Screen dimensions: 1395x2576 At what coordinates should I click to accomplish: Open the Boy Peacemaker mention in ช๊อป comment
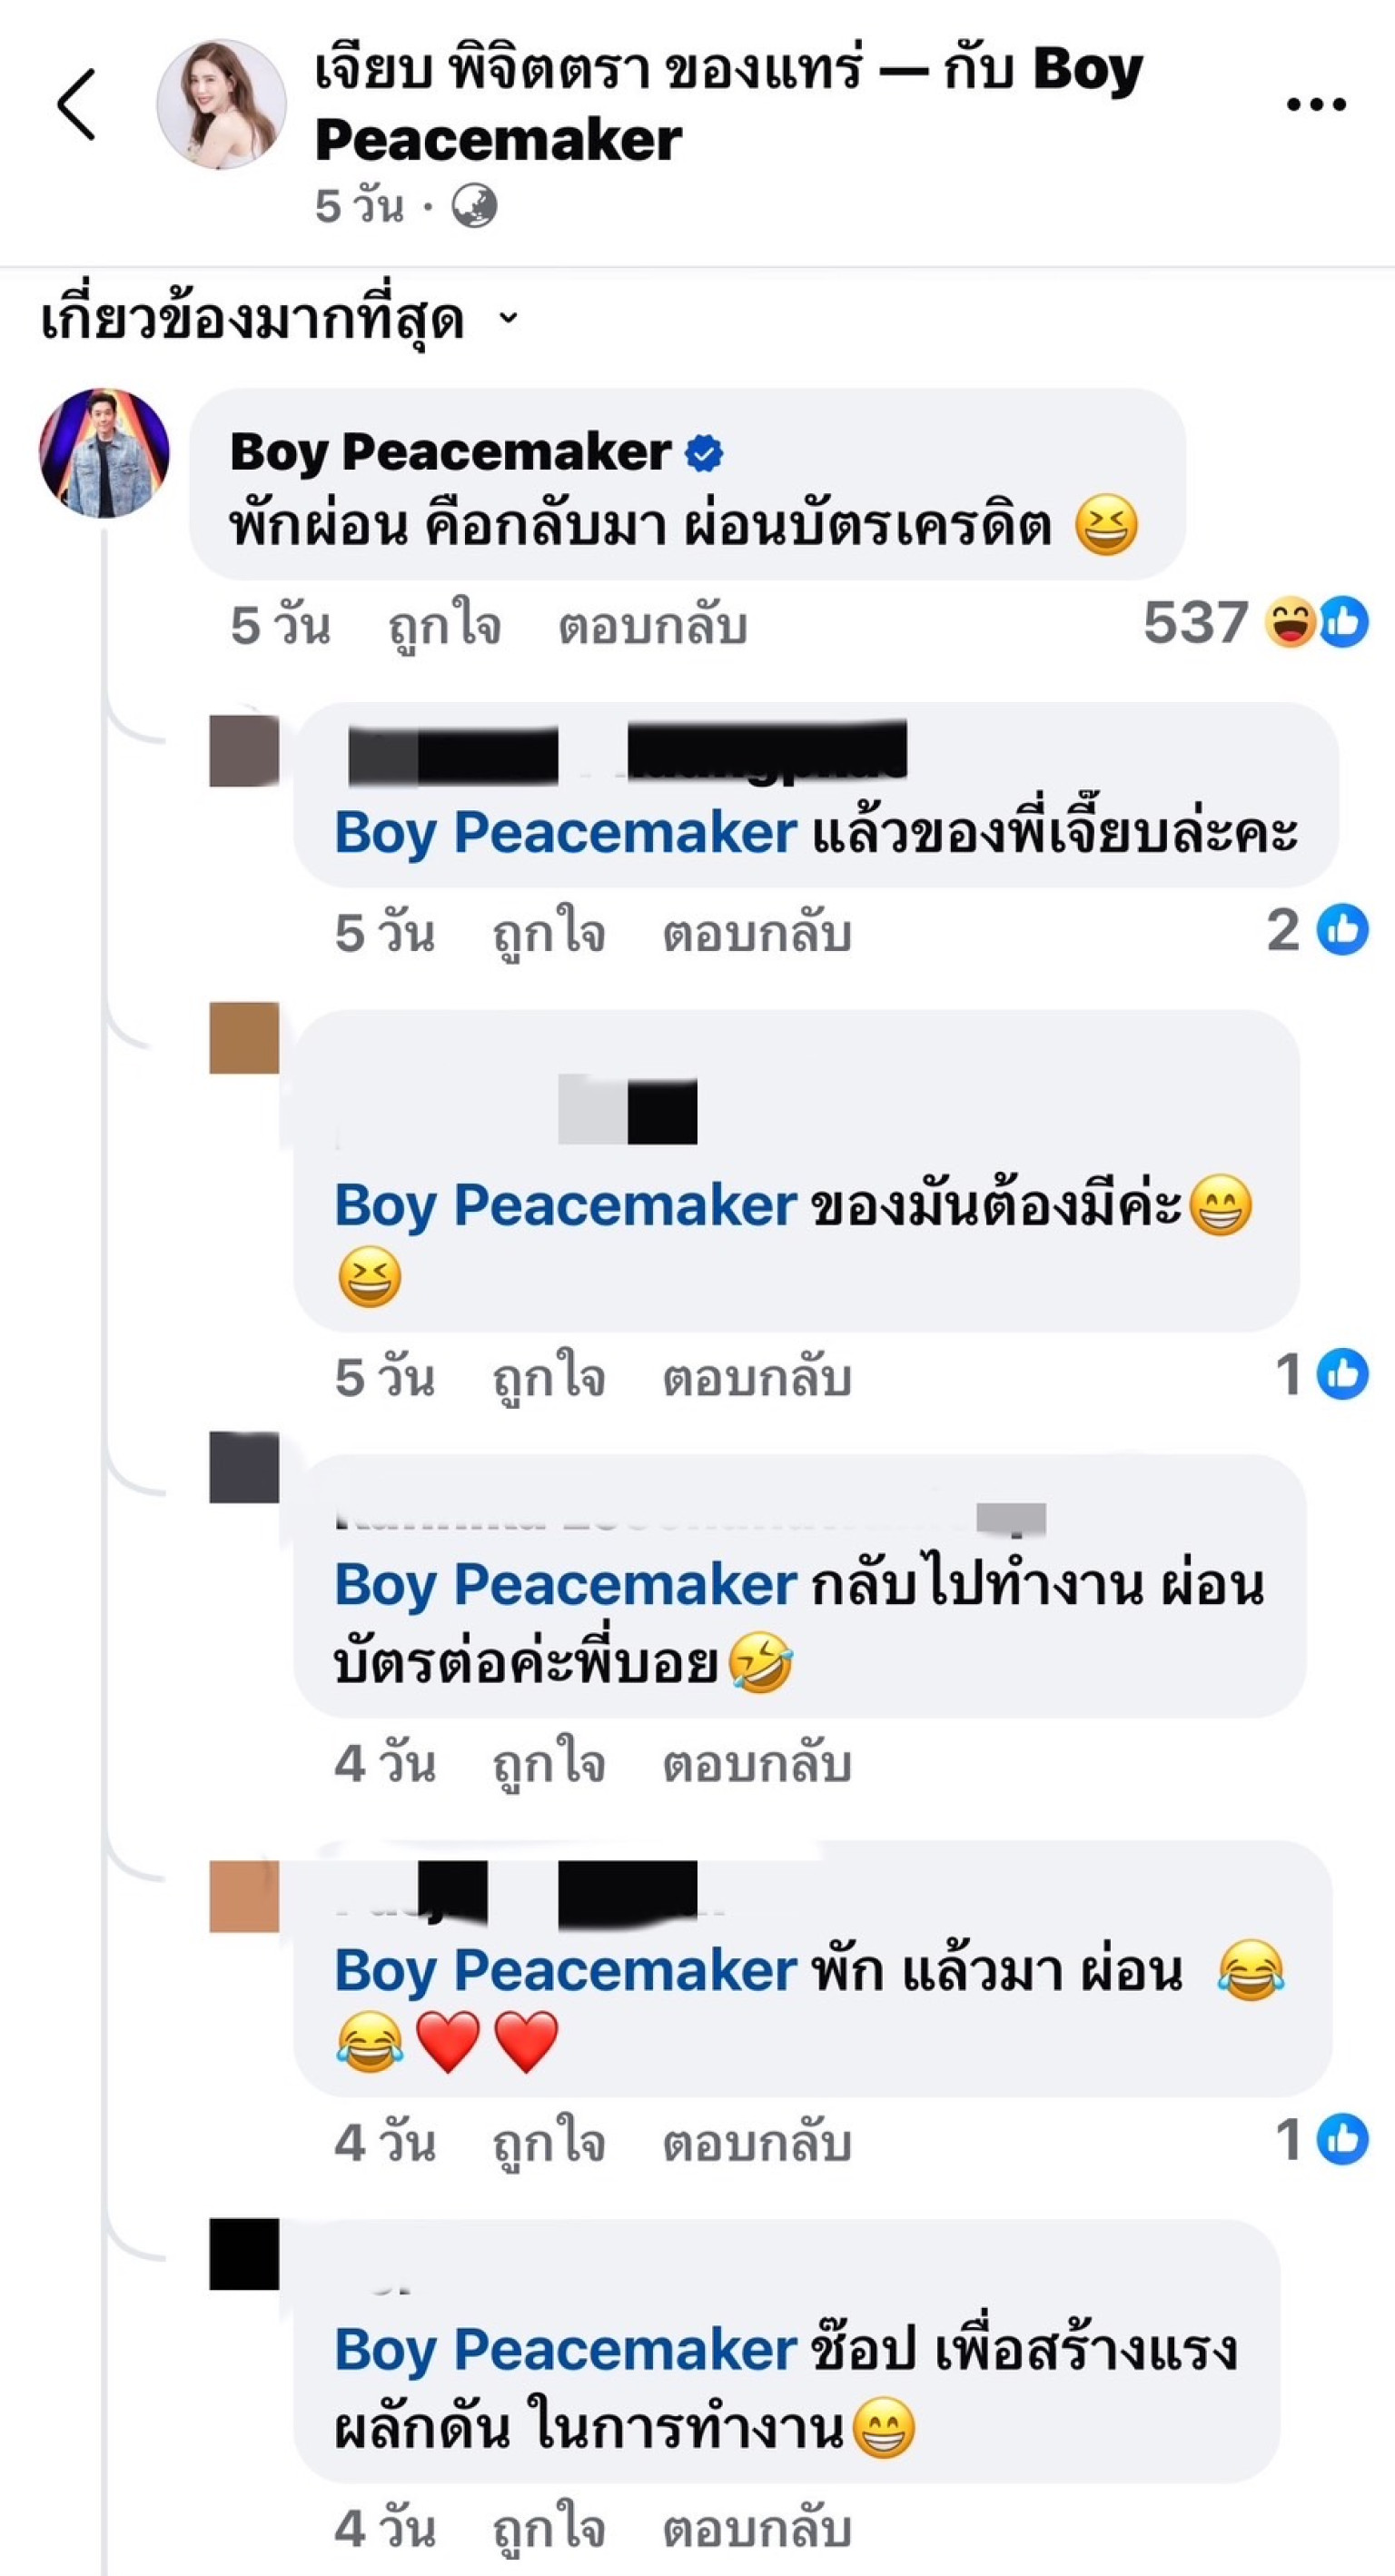click(x=565, y=2350)
